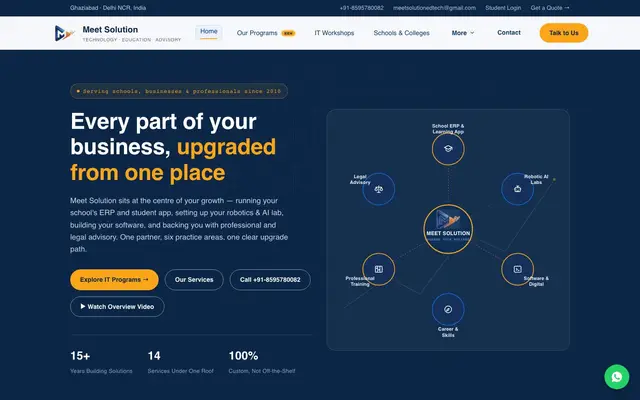Click the "TECHNOLOGY · EDUCATION · ADVISORY" tagline
640x400 pixels.
(x=132, y=40)
